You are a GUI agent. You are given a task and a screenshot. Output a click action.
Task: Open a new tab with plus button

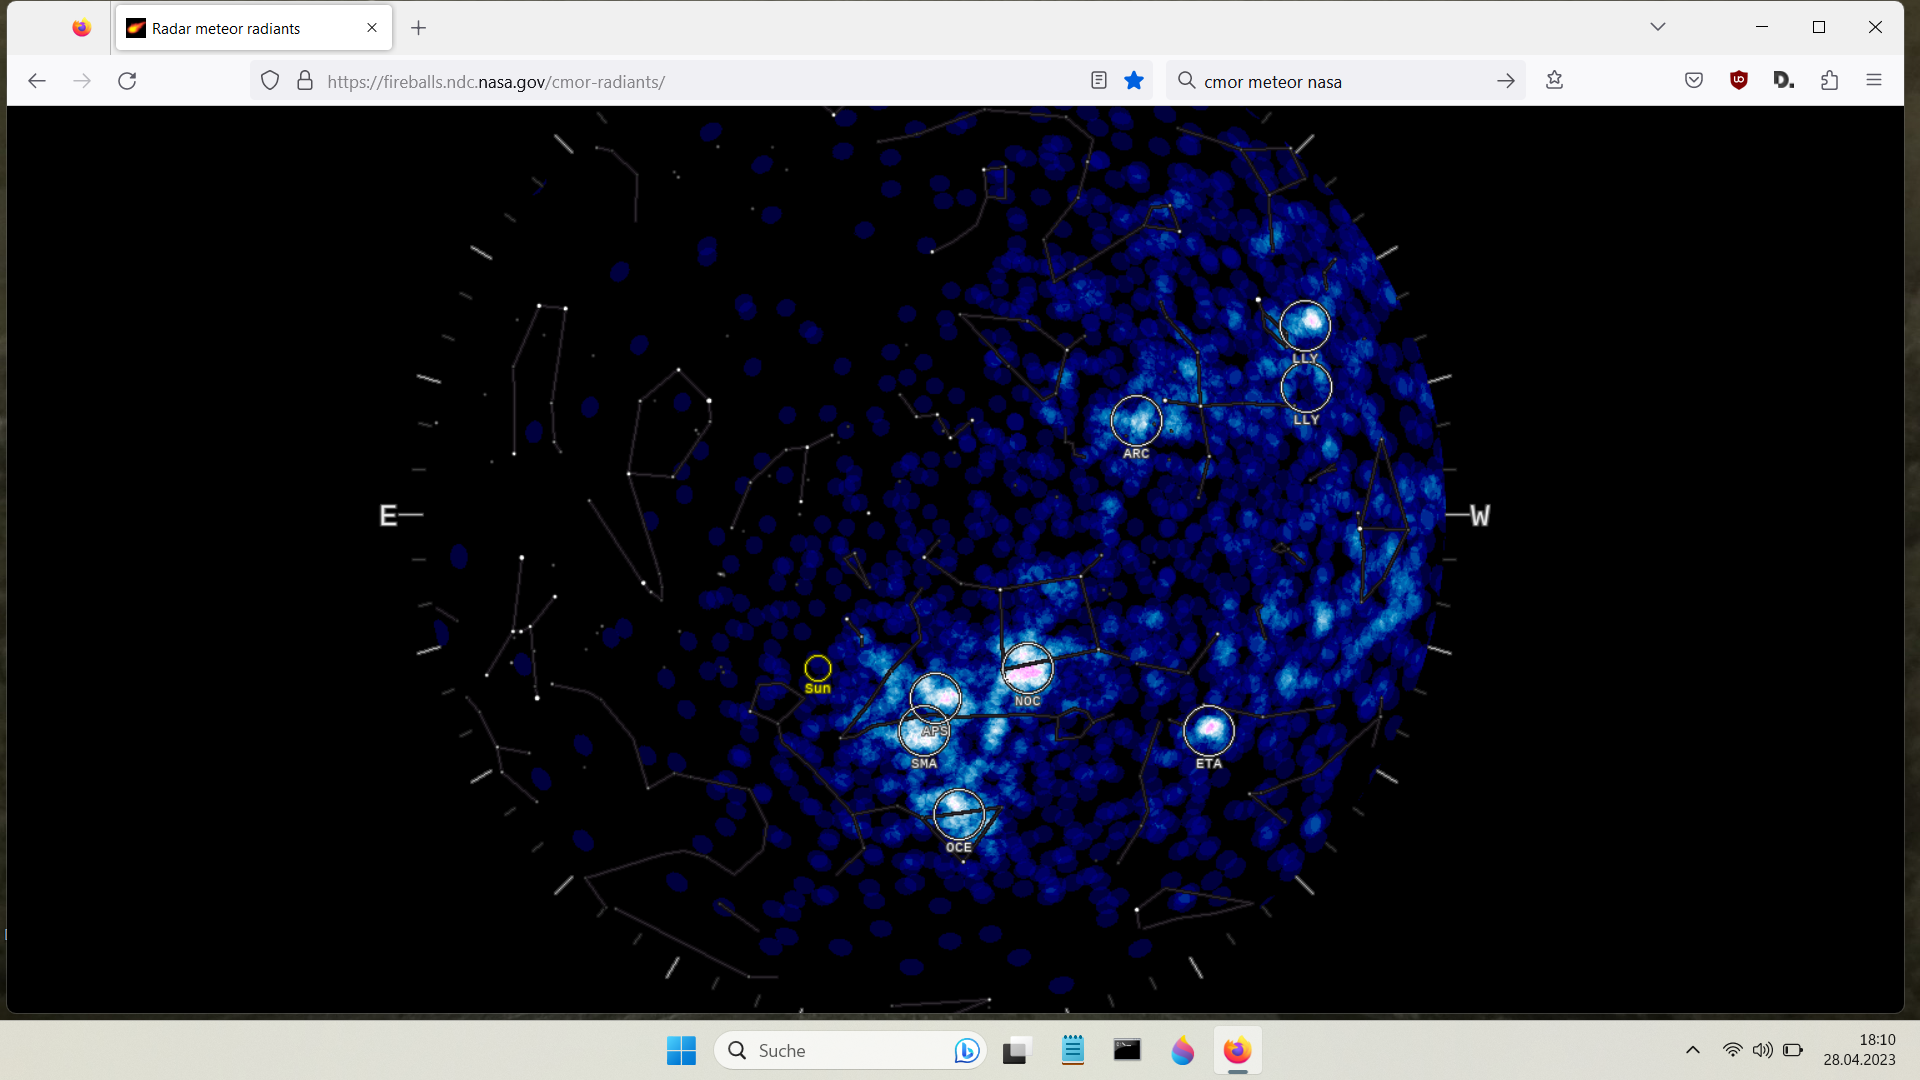coord(419,28)
